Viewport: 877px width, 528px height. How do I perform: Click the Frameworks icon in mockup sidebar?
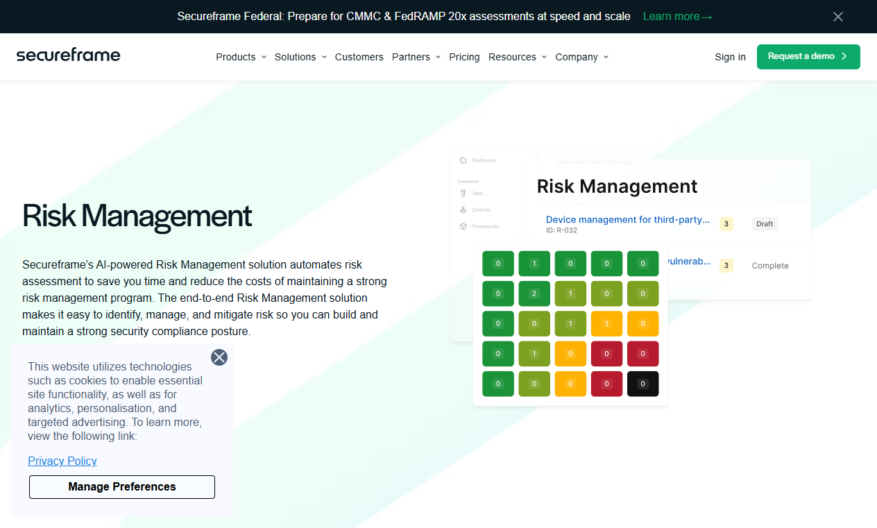coord(463,227)
